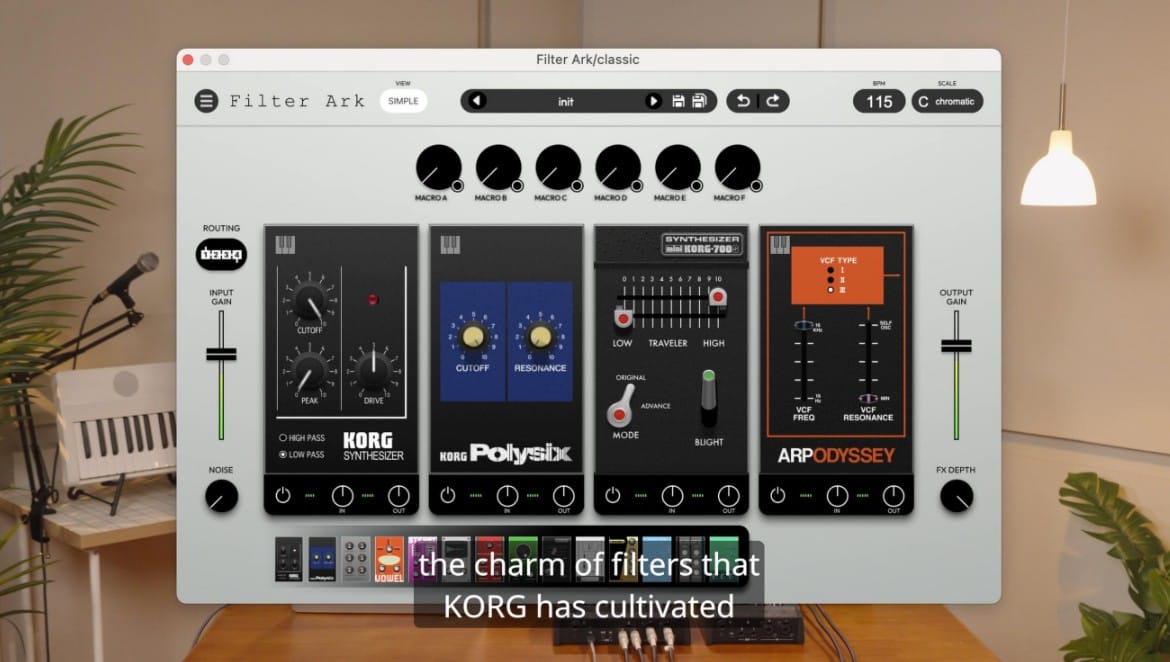Click the MACRO D knob
This screenshot has width=1170, height=662.
[x=617, y=167]
